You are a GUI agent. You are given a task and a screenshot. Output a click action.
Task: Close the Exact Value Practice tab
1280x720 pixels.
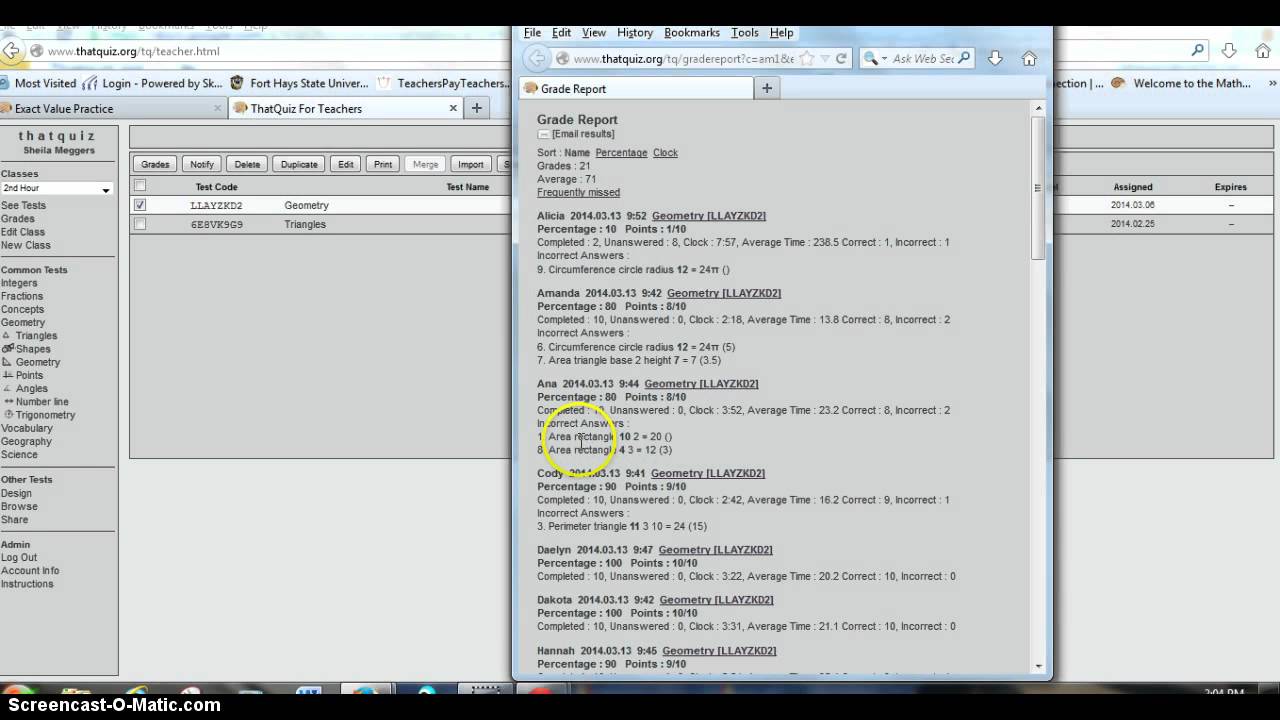(x=218, y=108)
